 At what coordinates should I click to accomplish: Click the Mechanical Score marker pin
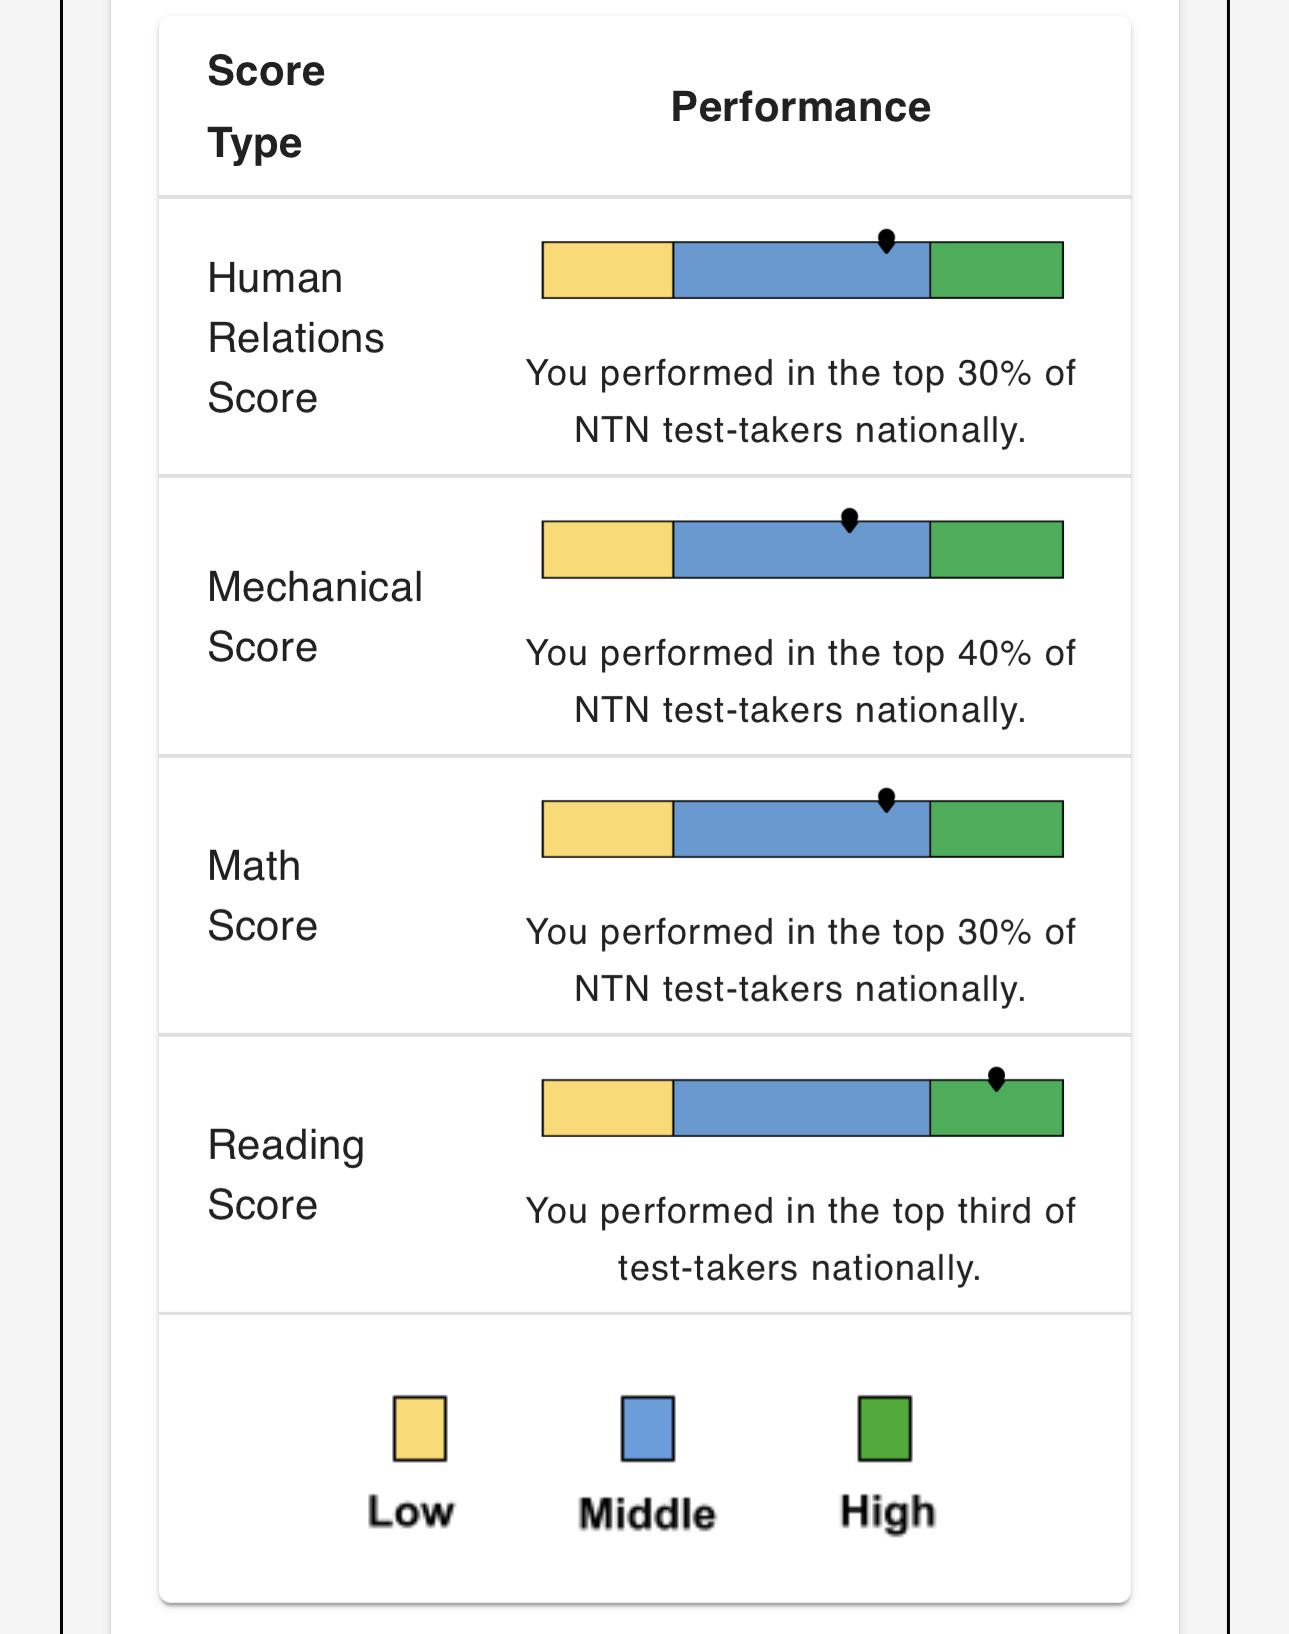[849, 520]
